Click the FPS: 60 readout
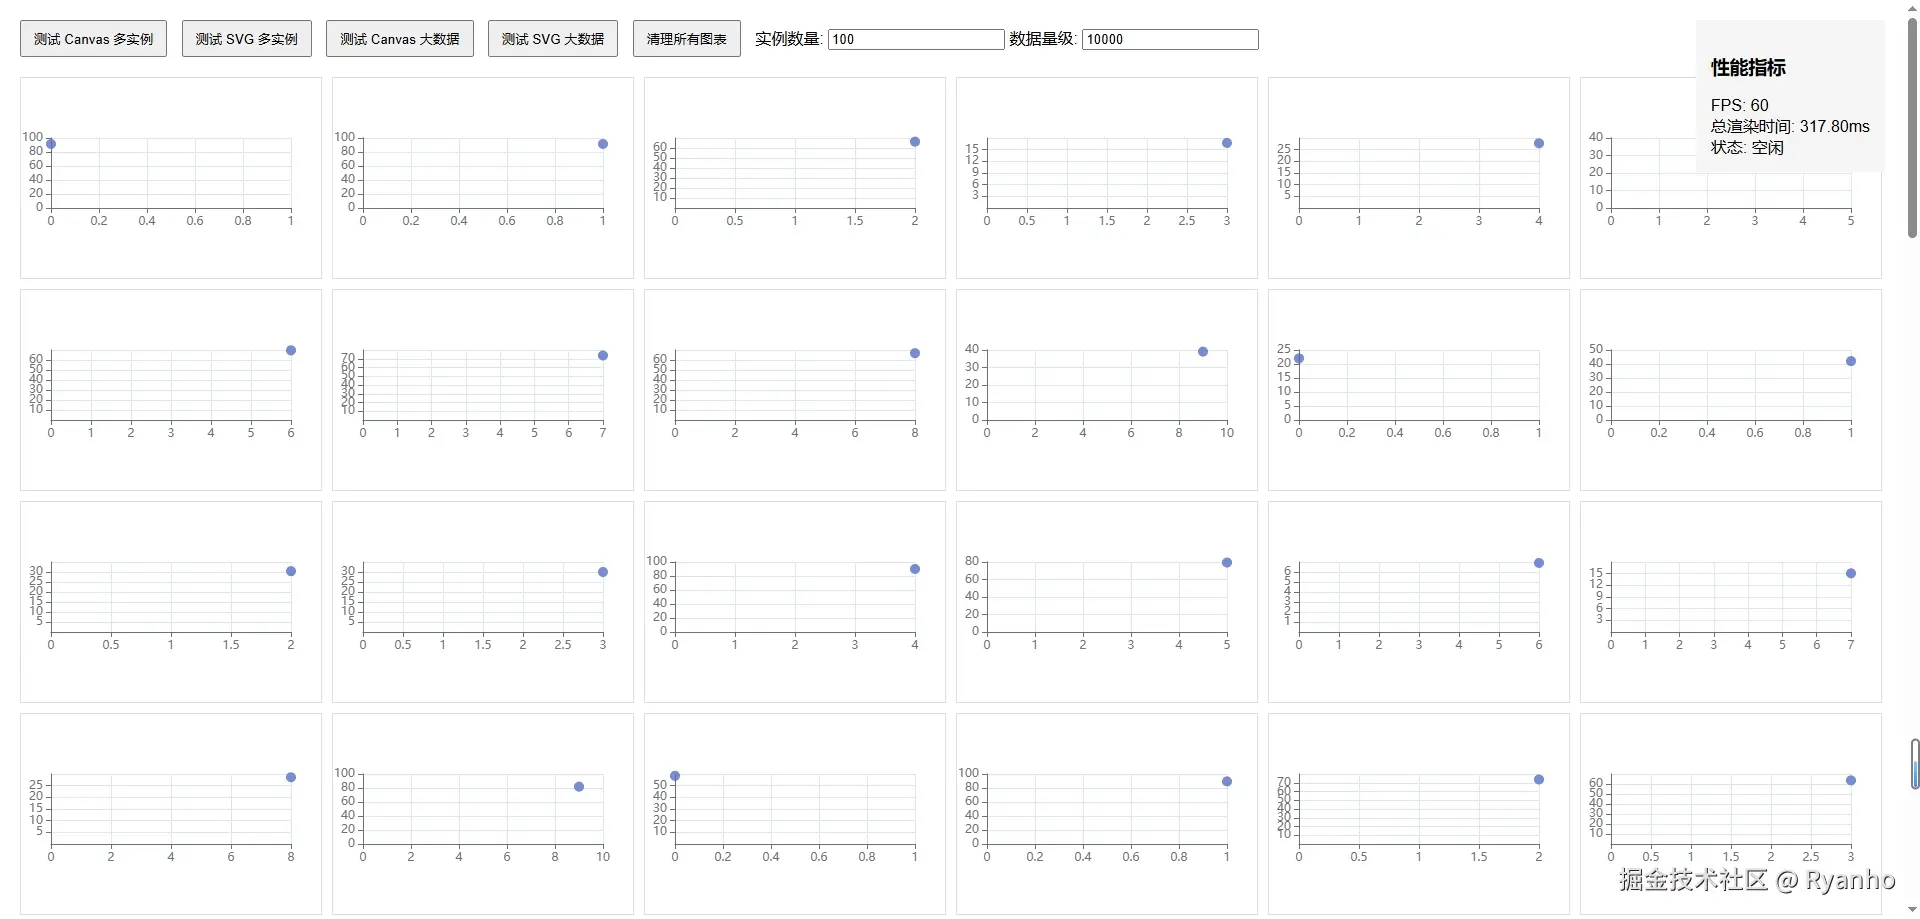Screen dimensions: 1920x919 pyautogui.click(x=1739, y=105)
